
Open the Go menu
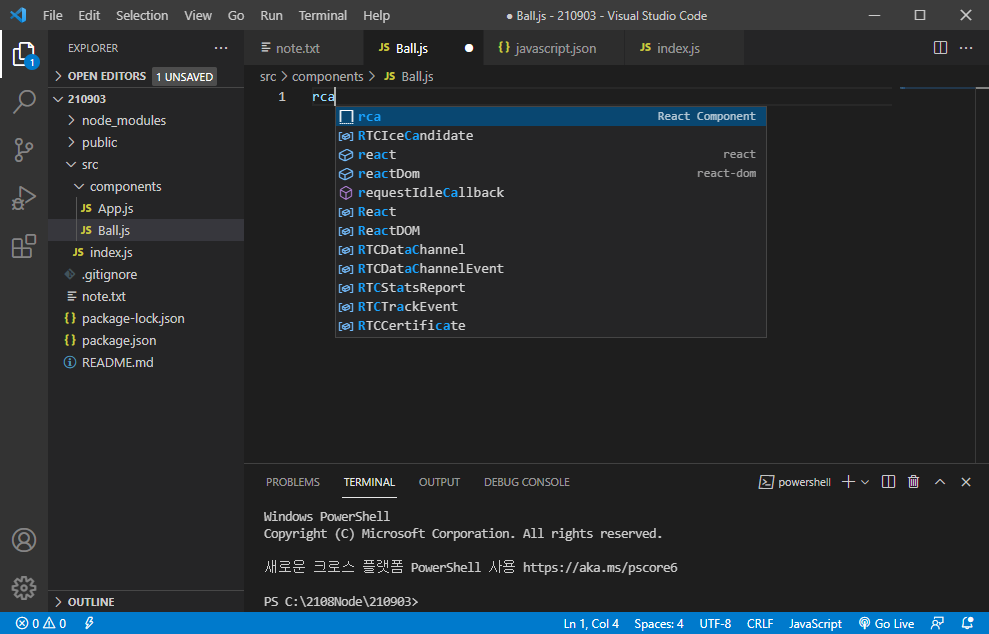(236, 15)
